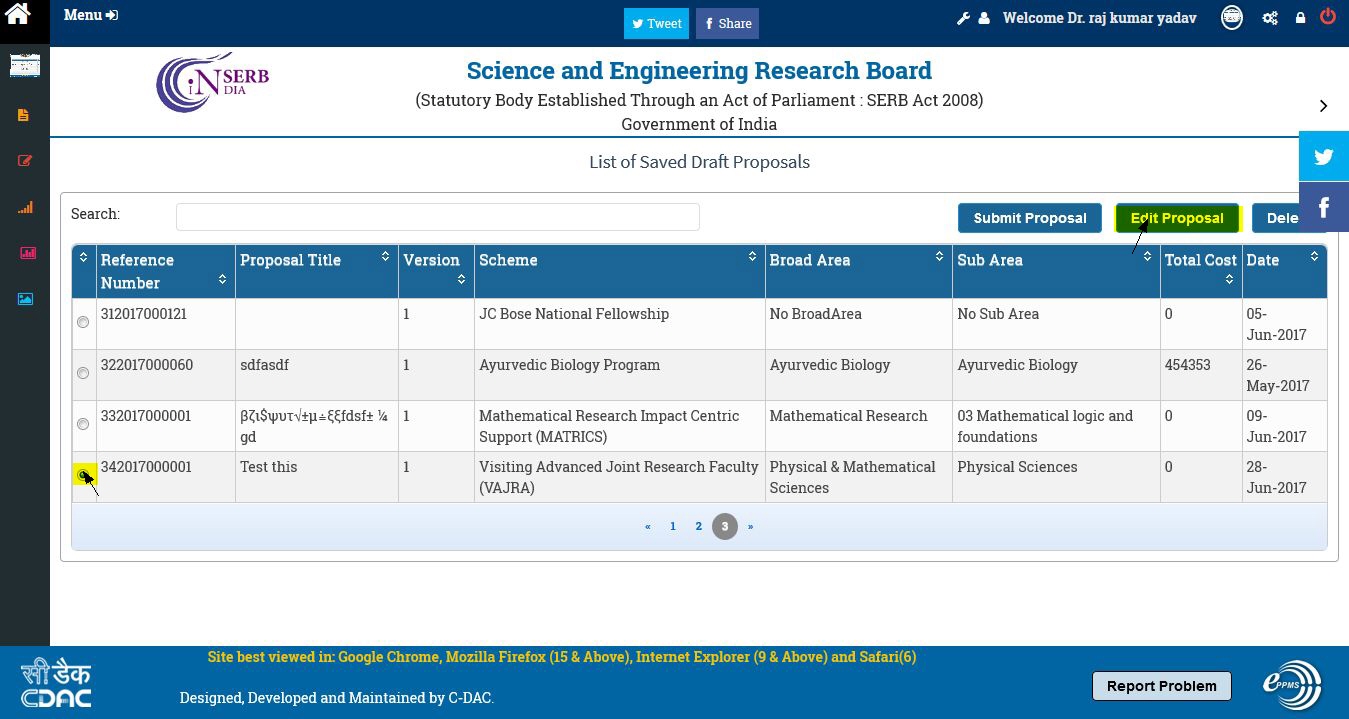
Task: Click the red power logout icon
Action: point(1328,17)
